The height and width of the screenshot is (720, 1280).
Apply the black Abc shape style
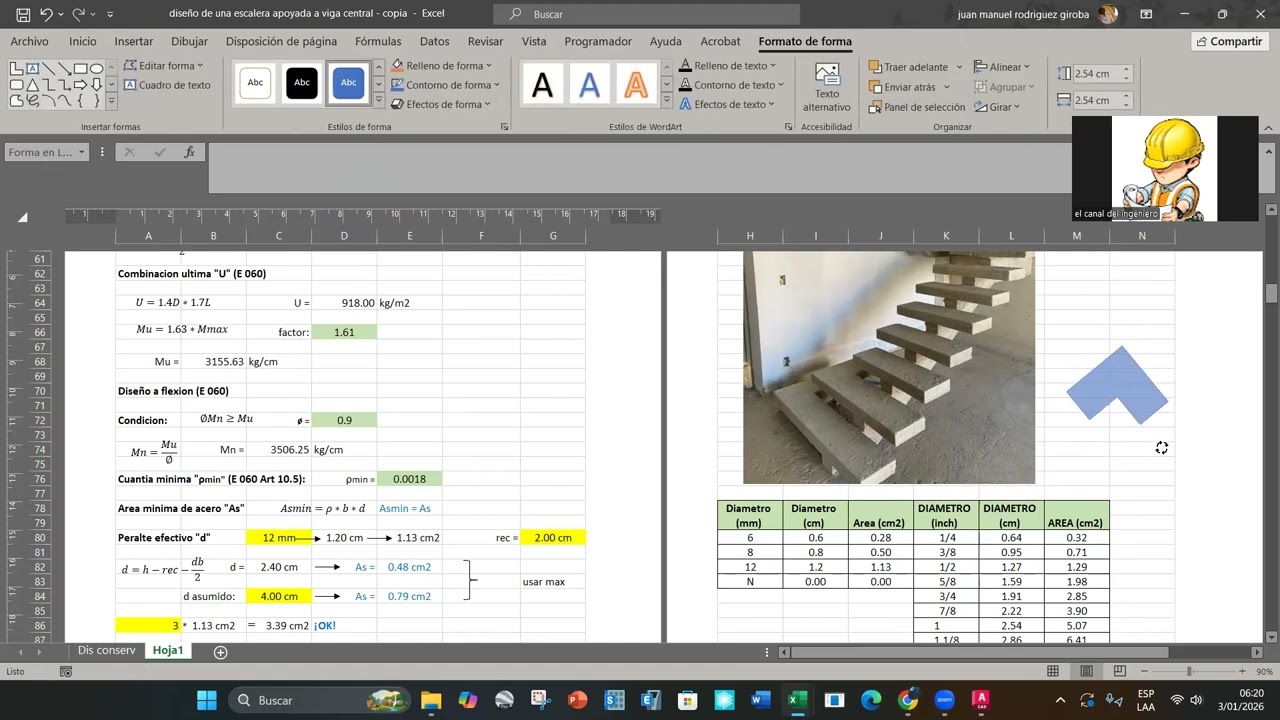point(302,83)
